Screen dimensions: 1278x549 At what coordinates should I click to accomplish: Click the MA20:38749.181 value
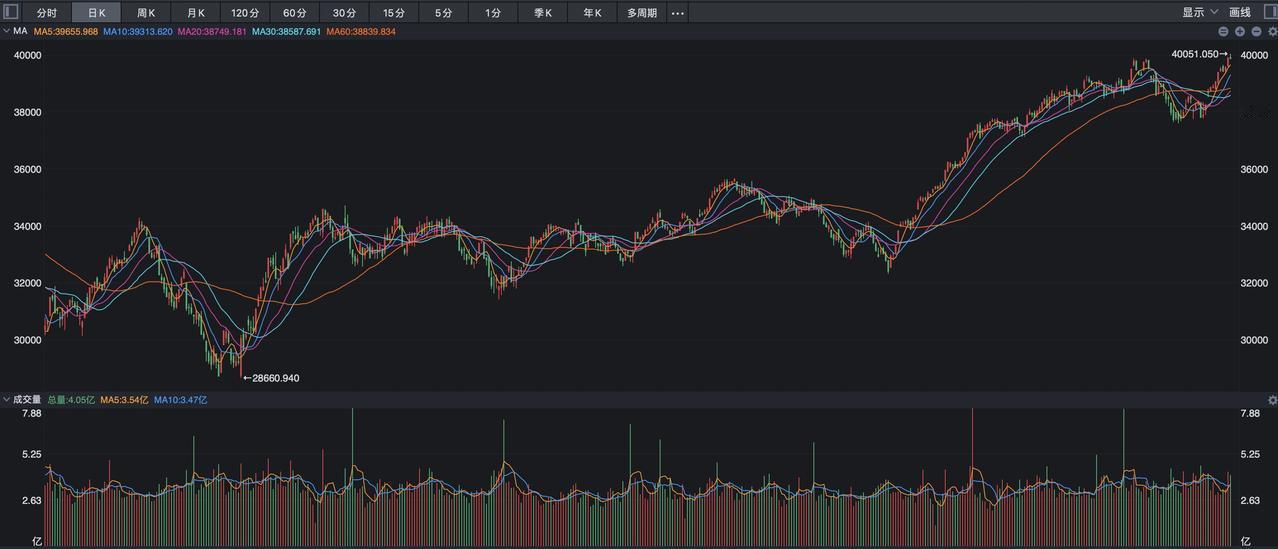(212, 32)
